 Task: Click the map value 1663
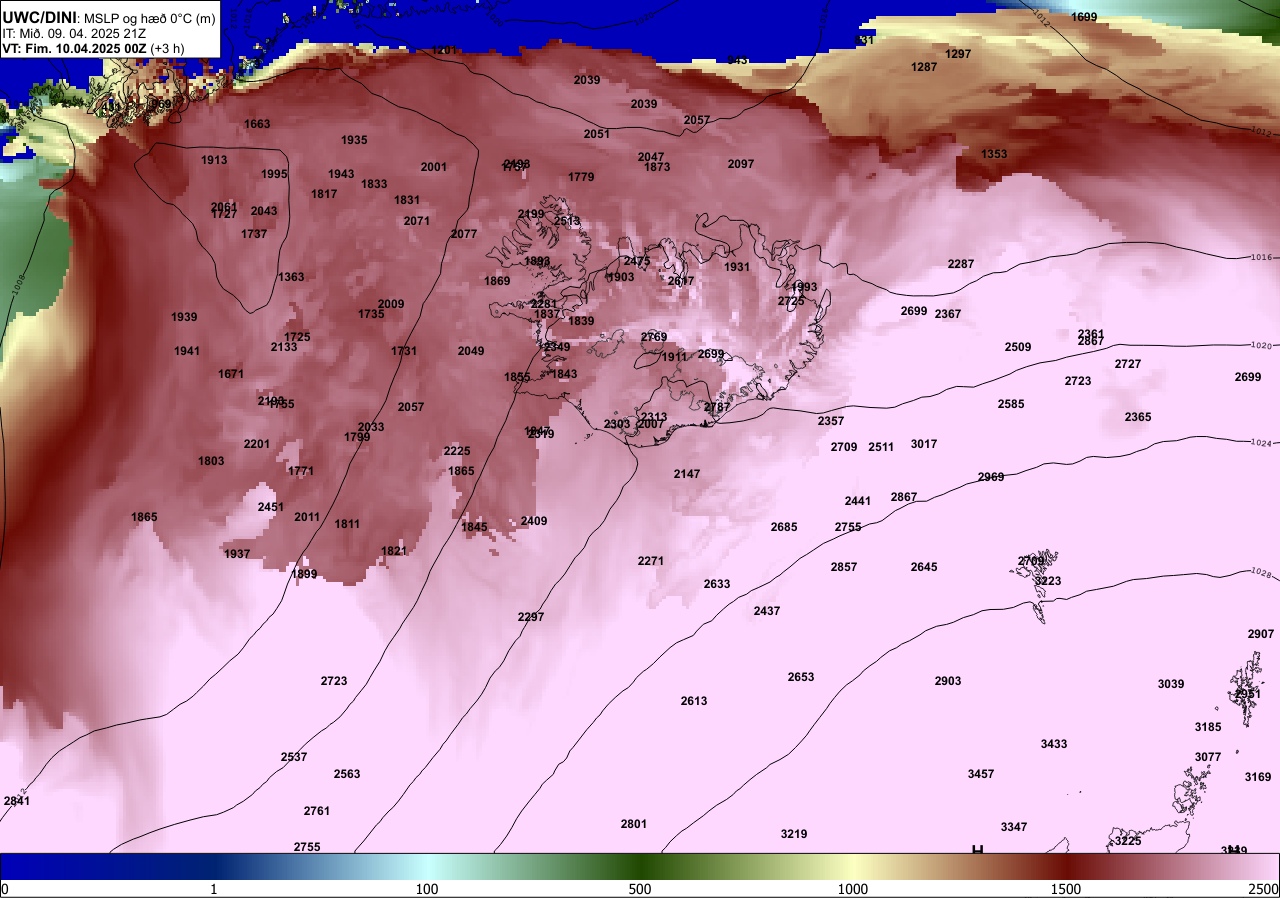257,124
